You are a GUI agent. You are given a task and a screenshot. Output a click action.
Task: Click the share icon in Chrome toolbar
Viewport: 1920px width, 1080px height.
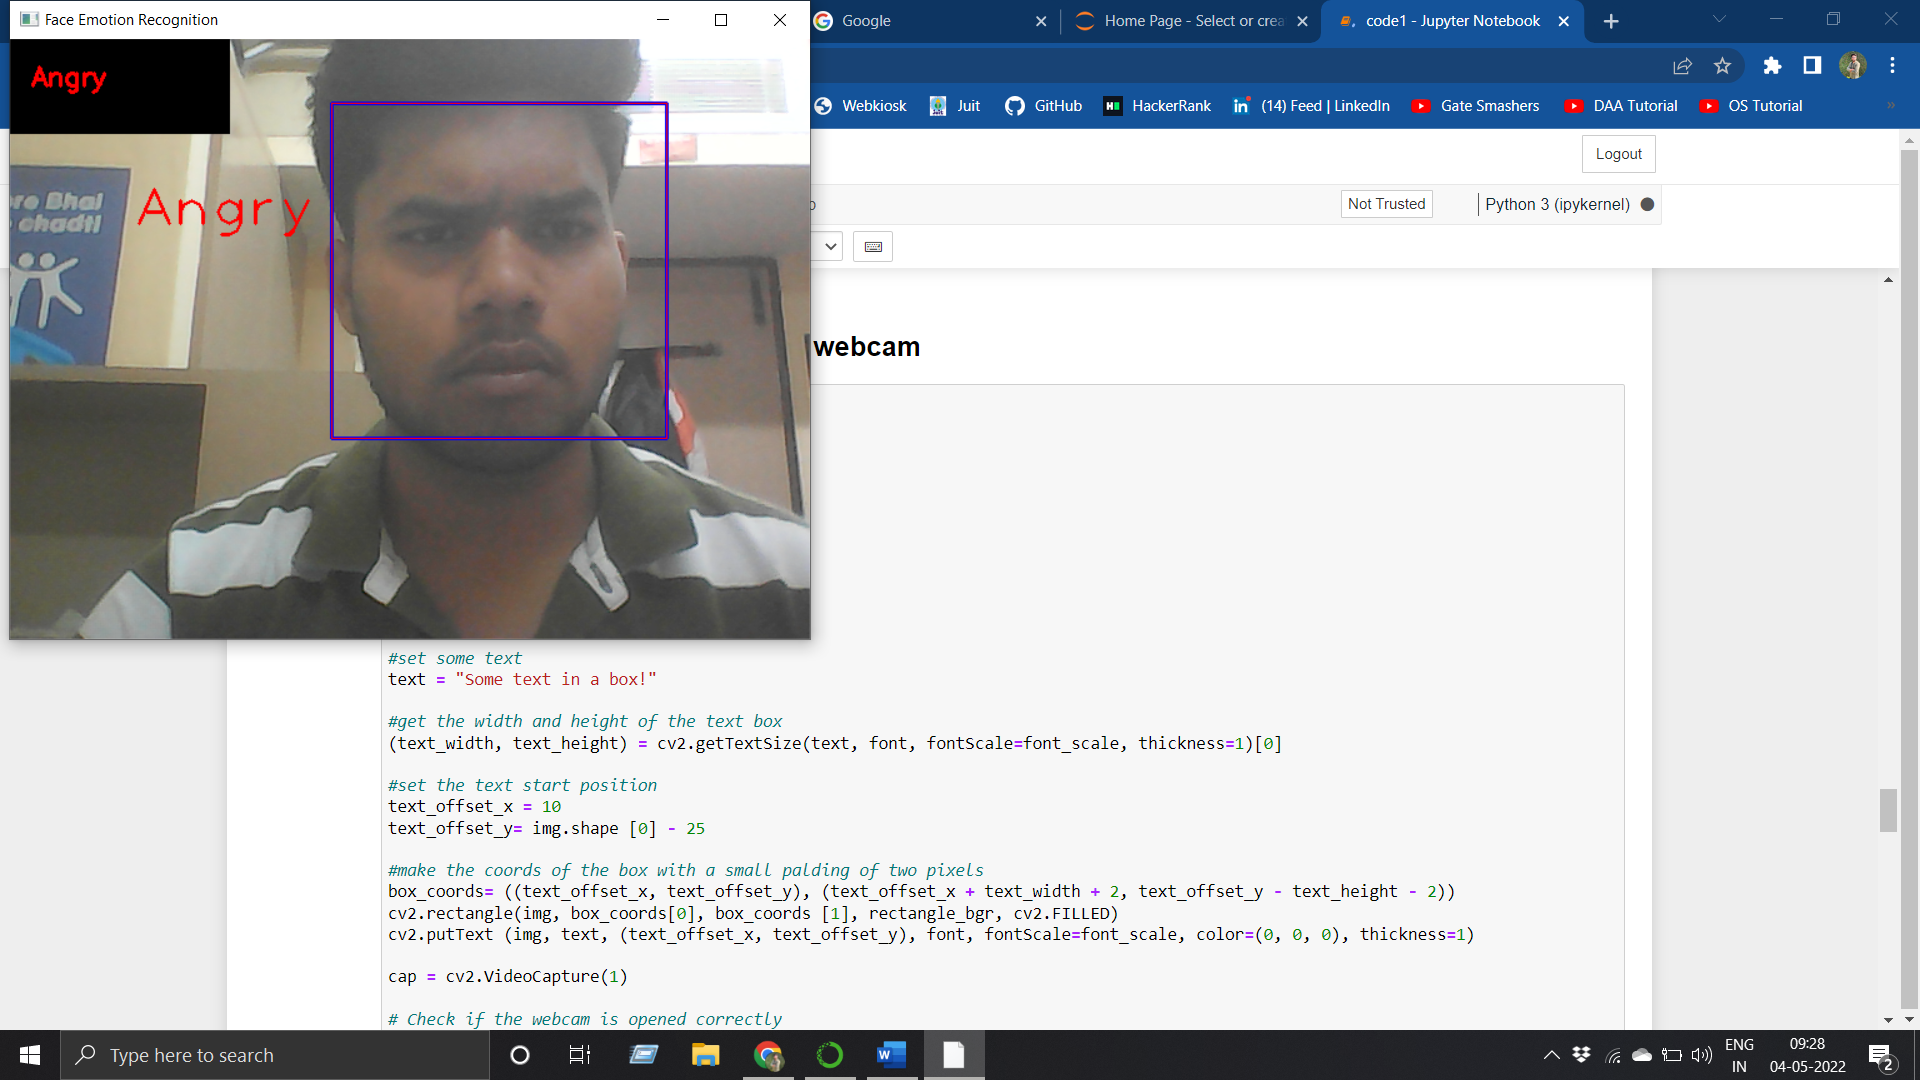(1683, 66)
